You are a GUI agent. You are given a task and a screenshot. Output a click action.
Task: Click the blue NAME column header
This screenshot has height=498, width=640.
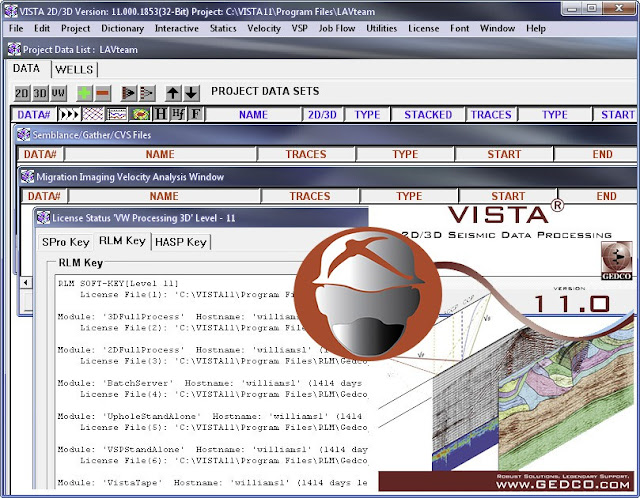253,114
